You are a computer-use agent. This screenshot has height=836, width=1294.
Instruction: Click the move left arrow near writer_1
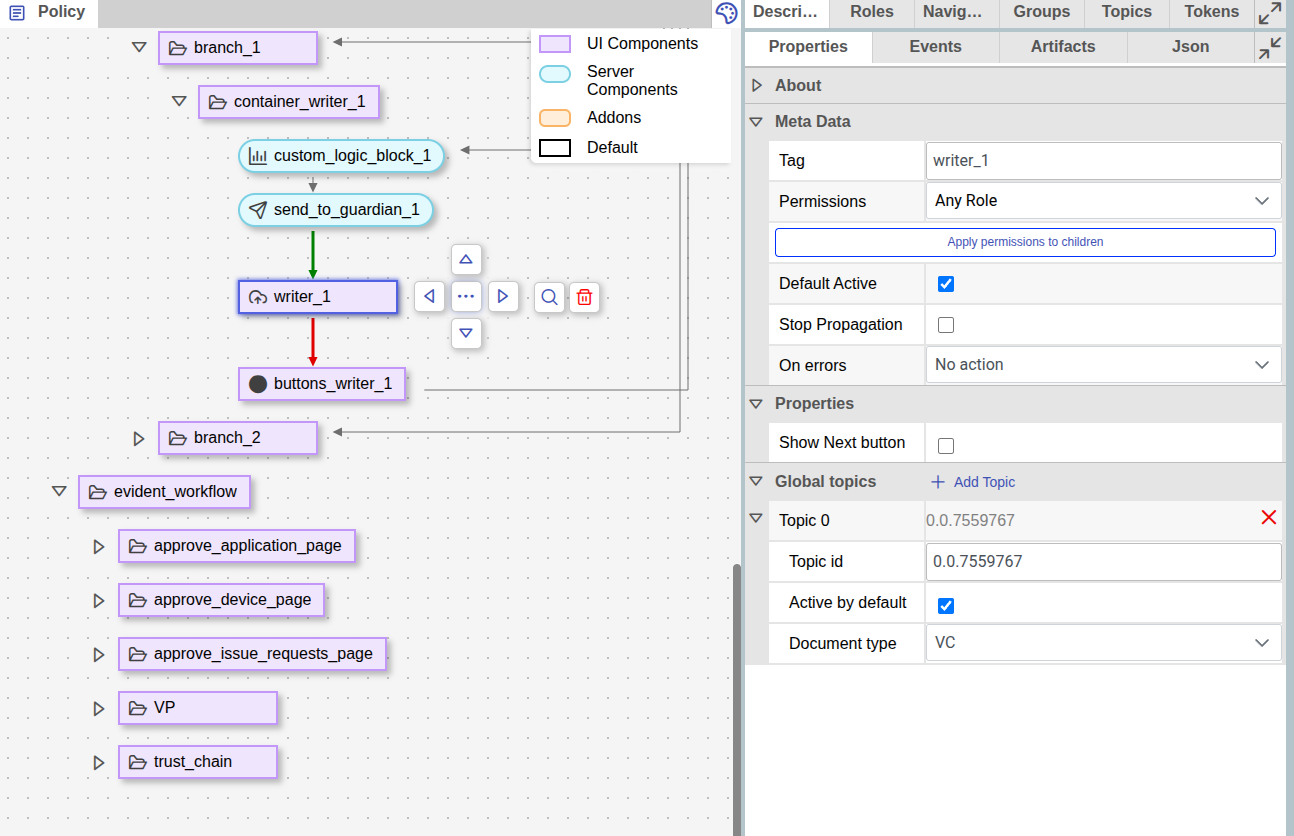point(429,297)
